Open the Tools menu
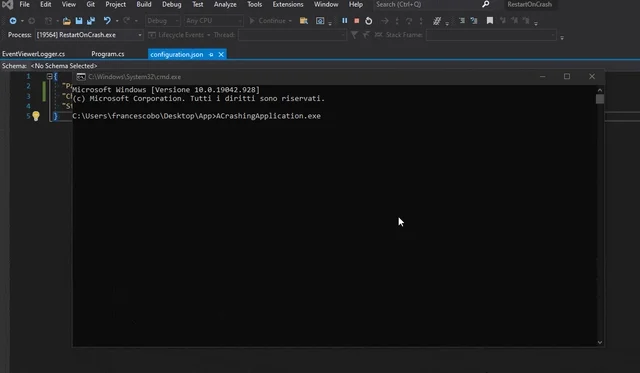640x373 pixels. (255, 4)
